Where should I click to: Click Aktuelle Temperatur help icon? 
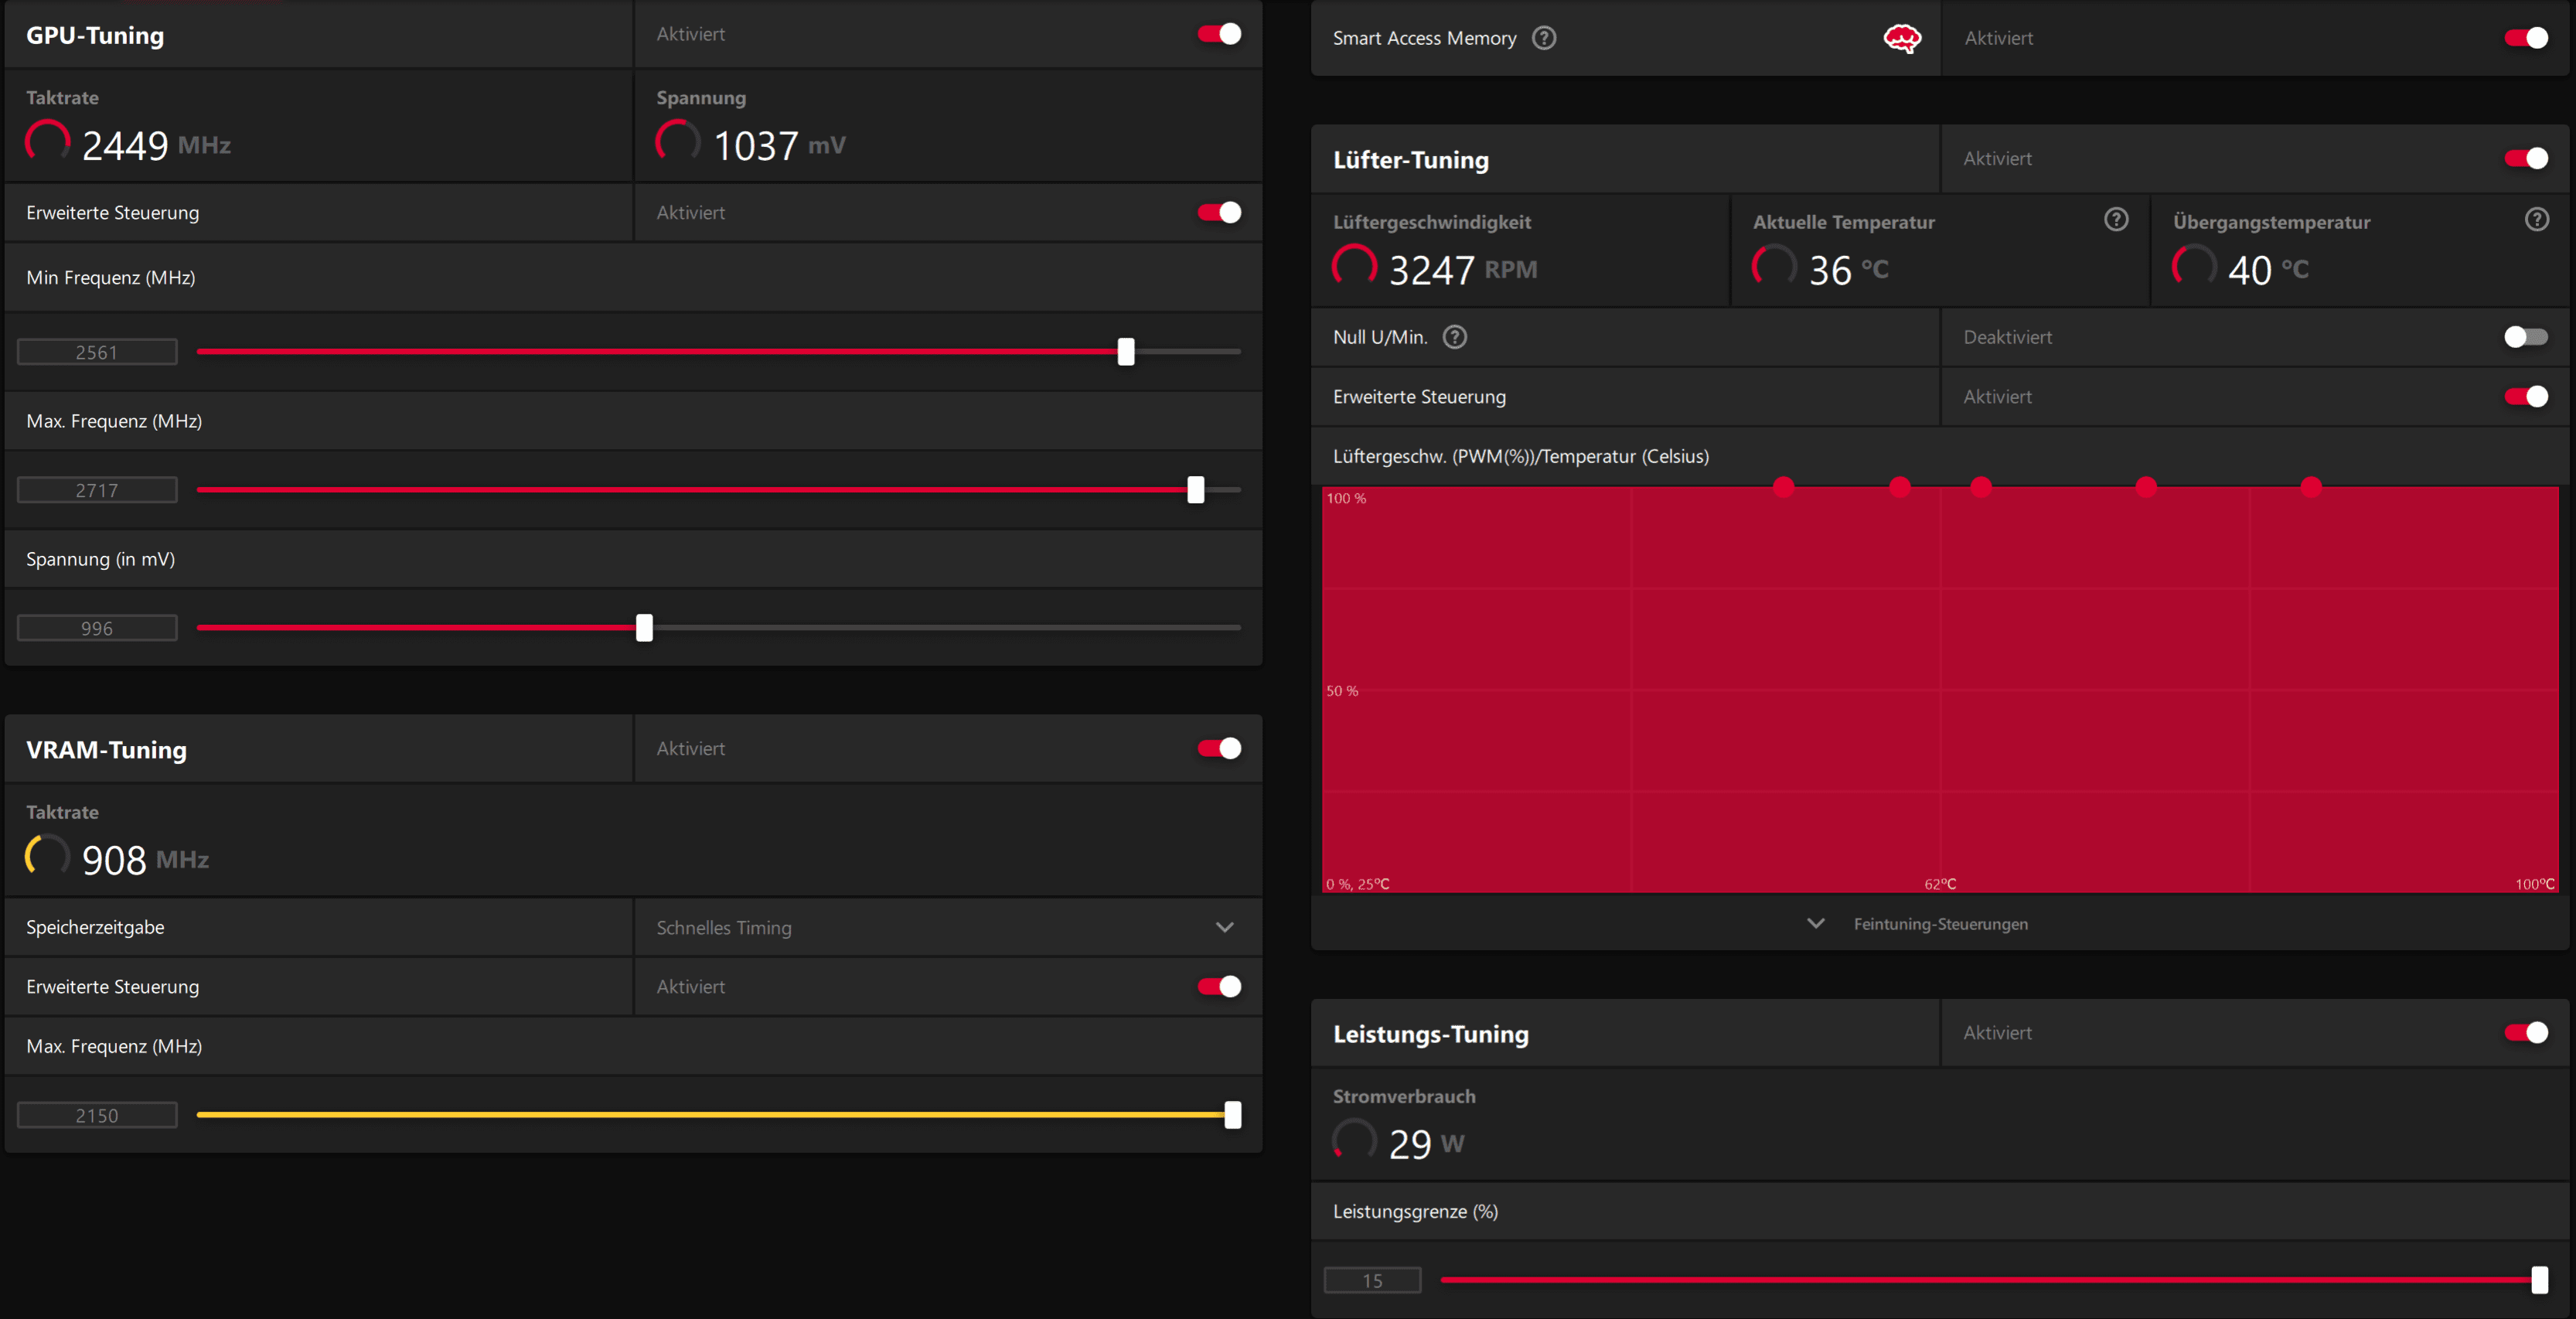[x=2116, y=220]
